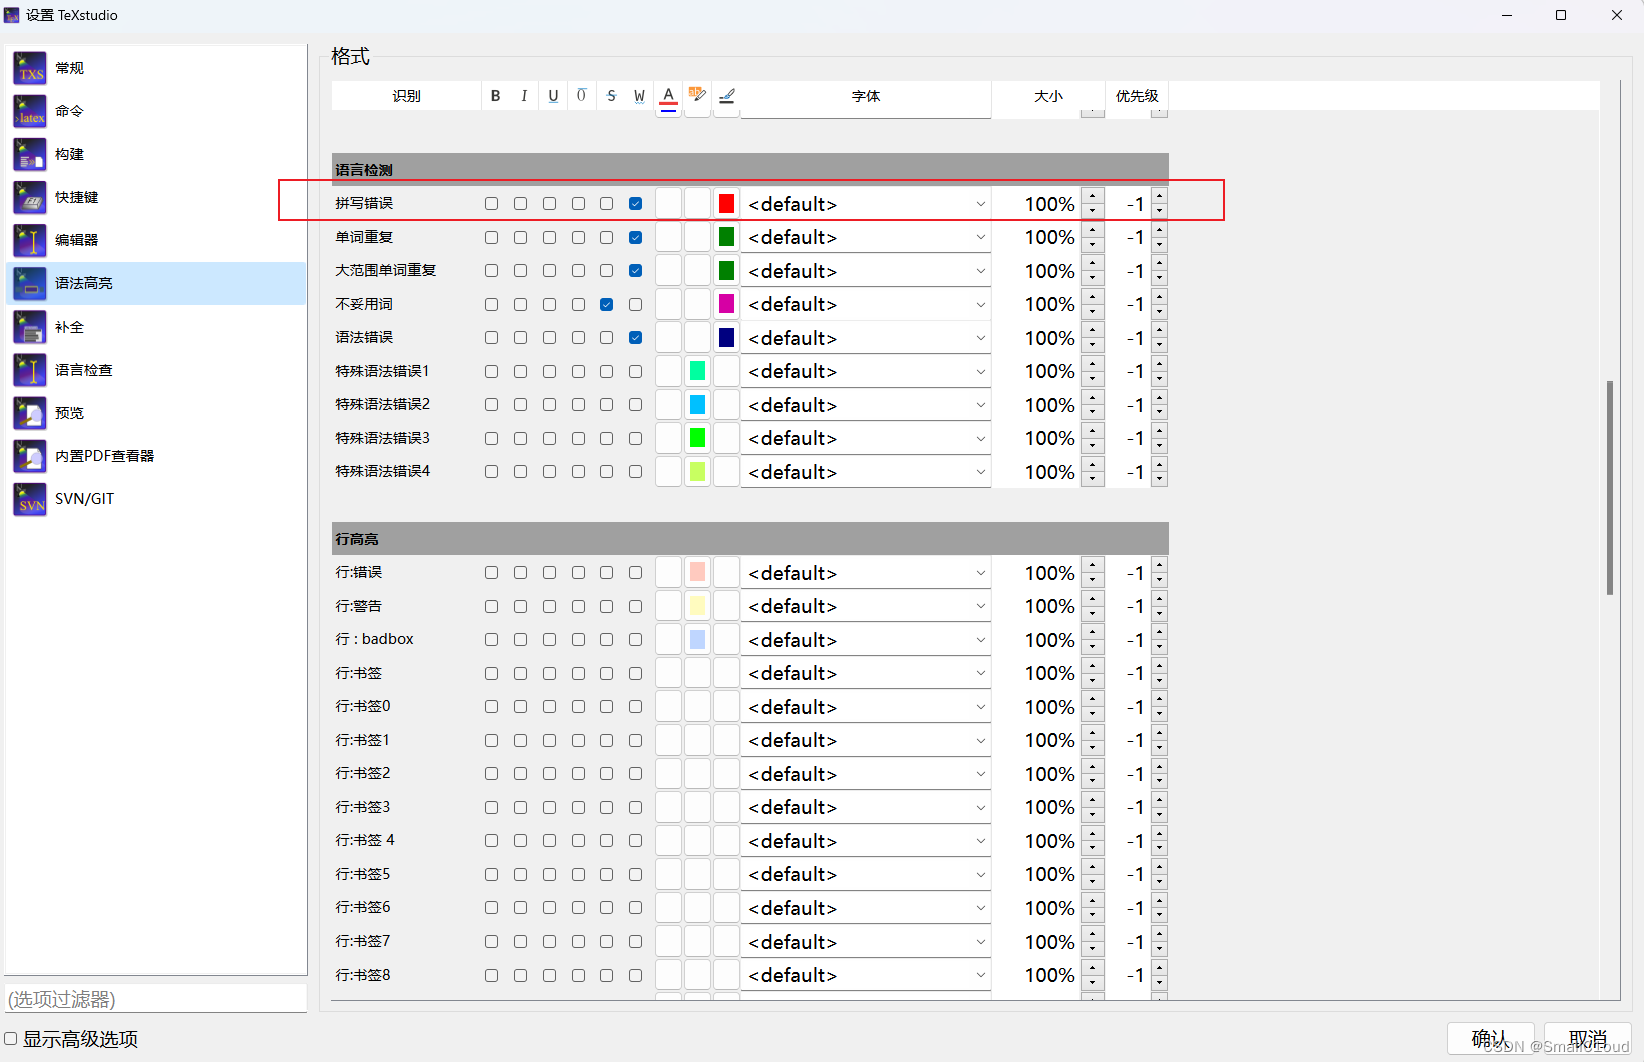Pick the red line color for 拼写错误
Image resolution: width=1644 pixels, height=1062 pixels.
(727, 204)
